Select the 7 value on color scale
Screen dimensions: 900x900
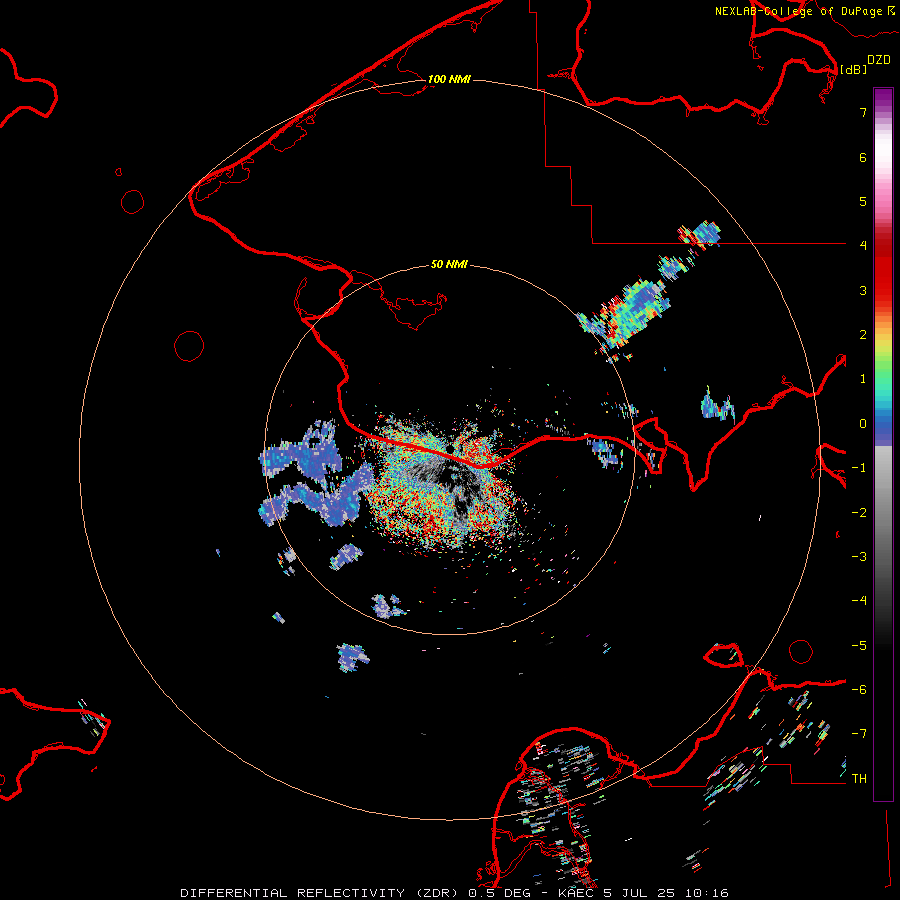863,112
